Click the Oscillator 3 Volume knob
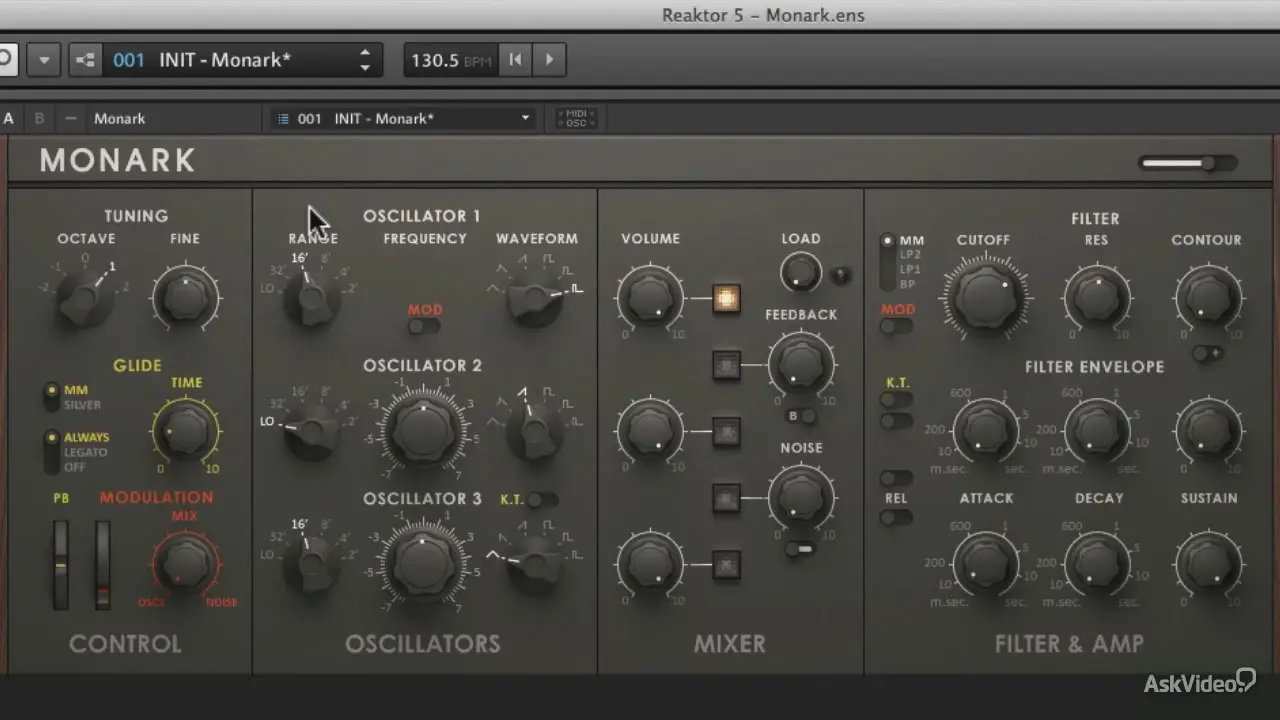 tap(650, 563)
